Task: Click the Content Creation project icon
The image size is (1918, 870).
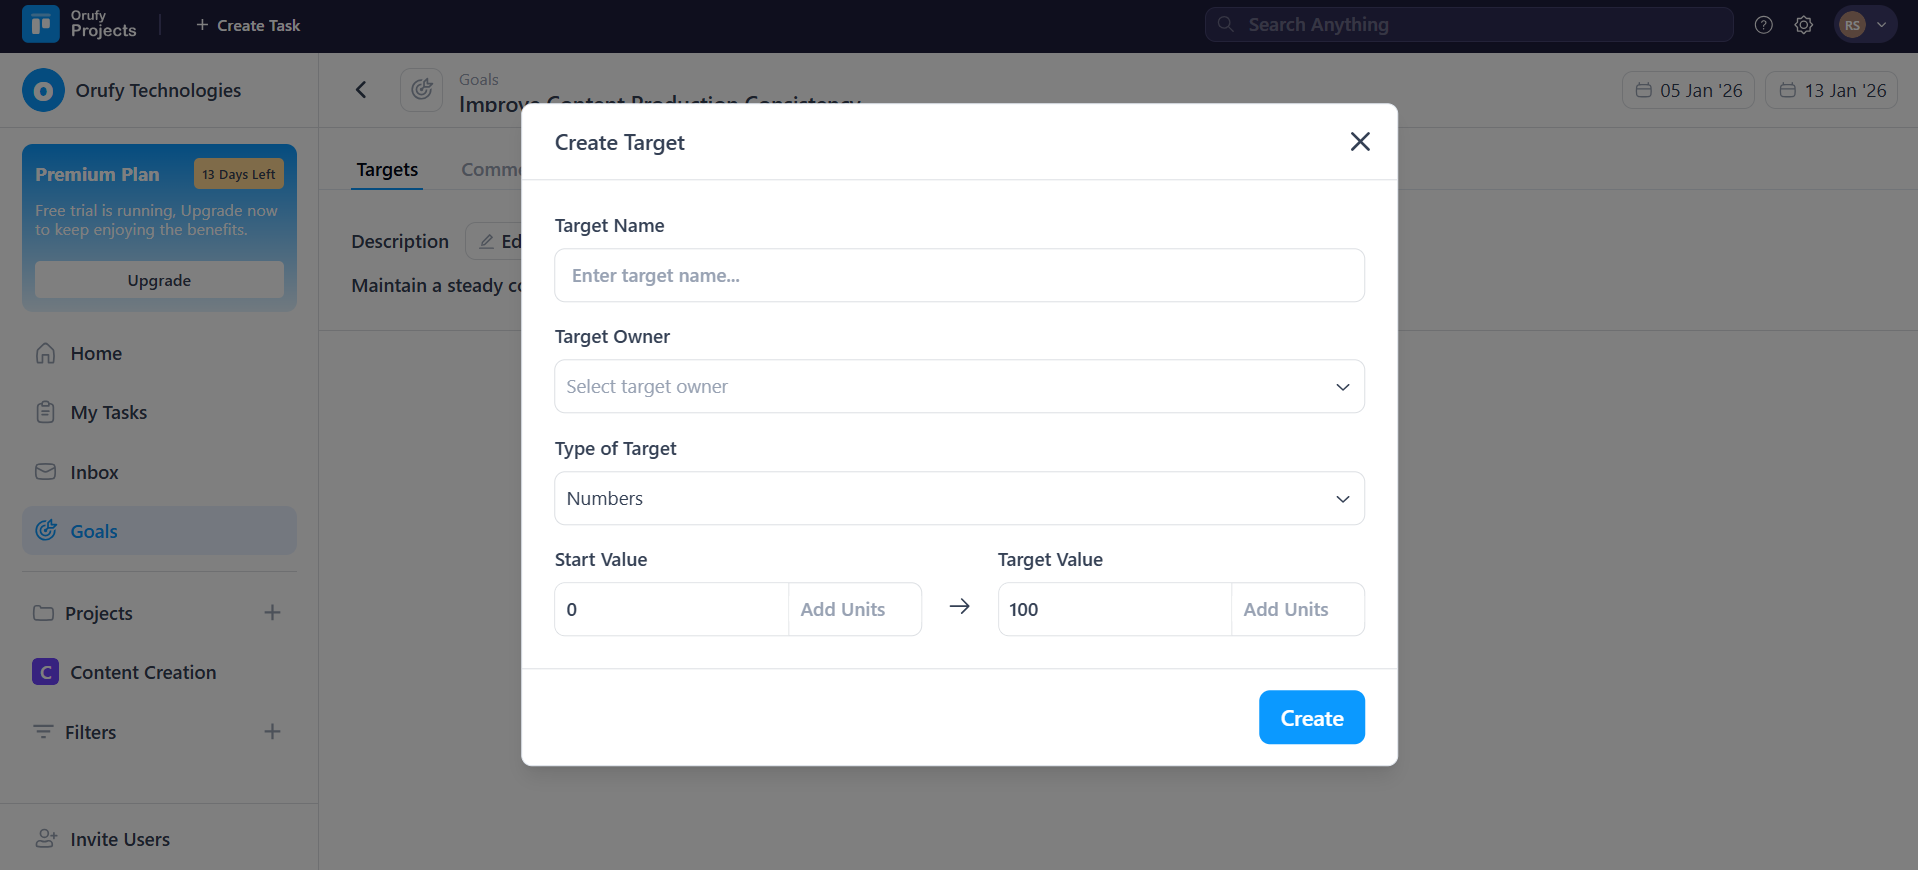Action: pos(45,672)
